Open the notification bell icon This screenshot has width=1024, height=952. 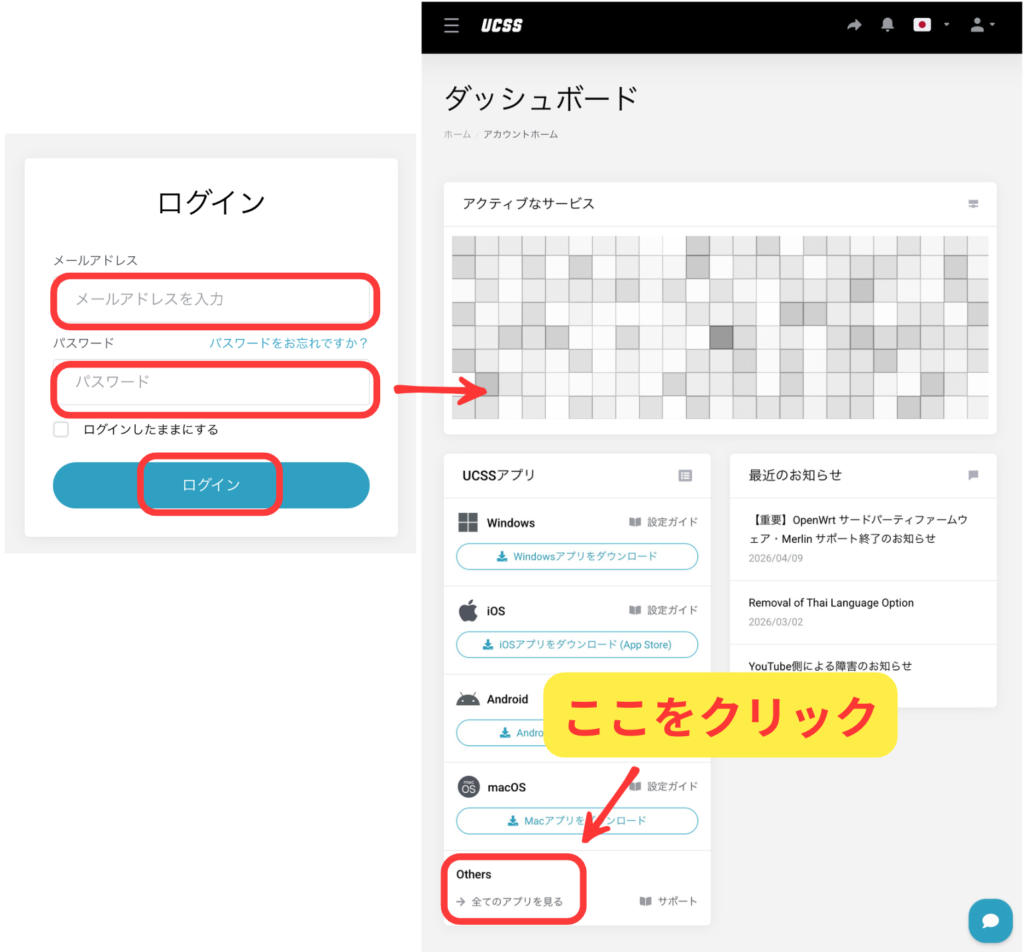click(x=887, y=25)
